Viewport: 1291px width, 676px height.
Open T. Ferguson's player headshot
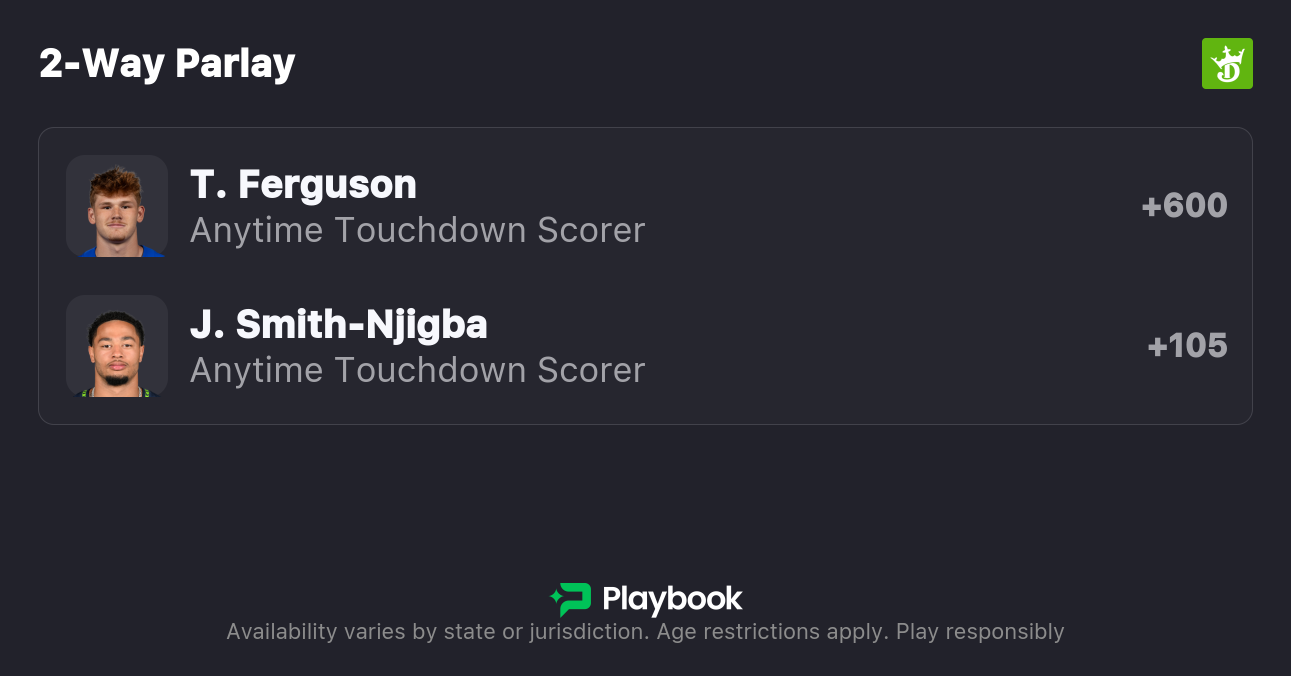117,206
